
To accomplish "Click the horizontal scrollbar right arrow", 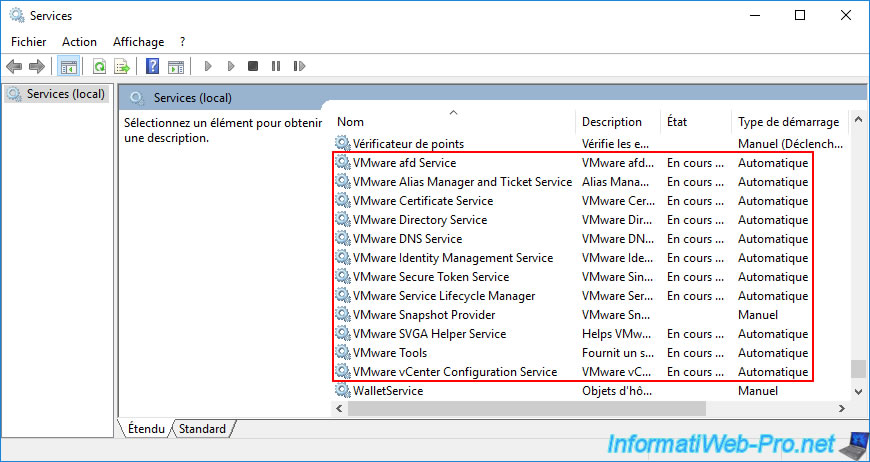I will [842, 409].
